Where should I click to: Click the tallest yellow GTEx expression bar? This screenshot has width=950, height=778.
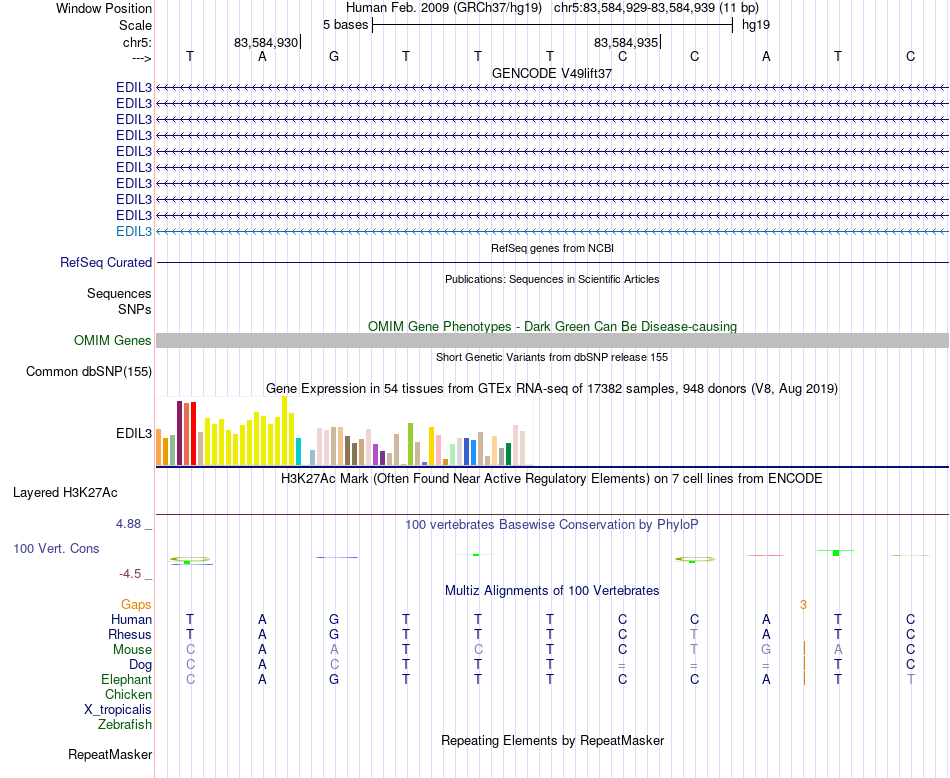coord(285,431)
